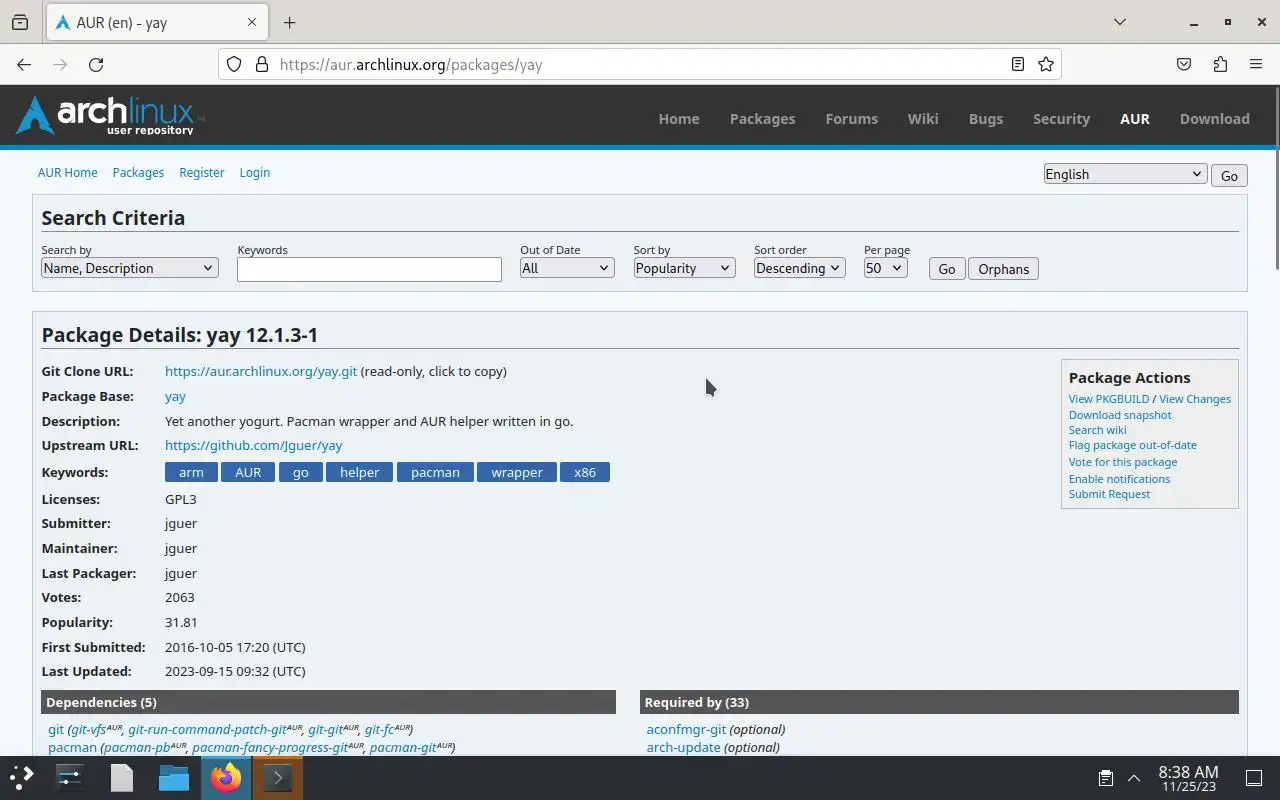
Task: Open the Packages nav item in header
Action: (762, 118)
